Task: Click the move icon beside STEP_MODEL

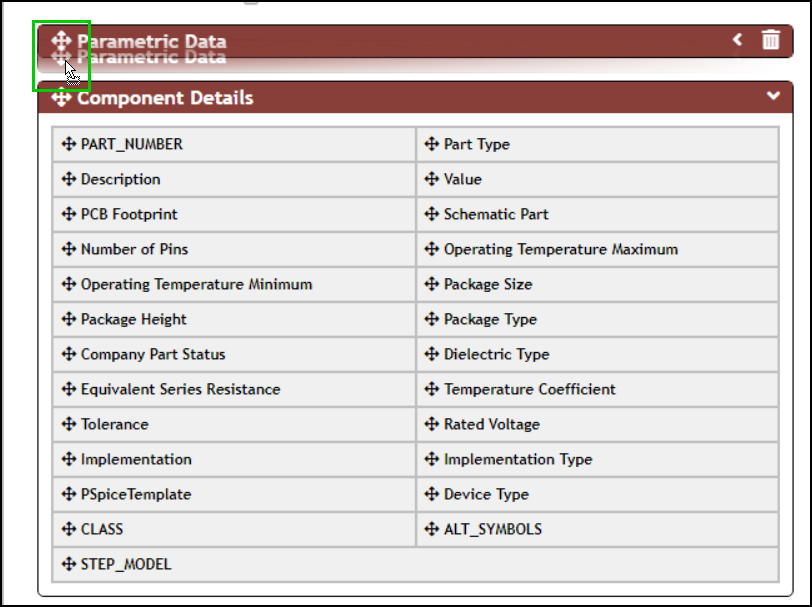Action: (x=68, y=564)
